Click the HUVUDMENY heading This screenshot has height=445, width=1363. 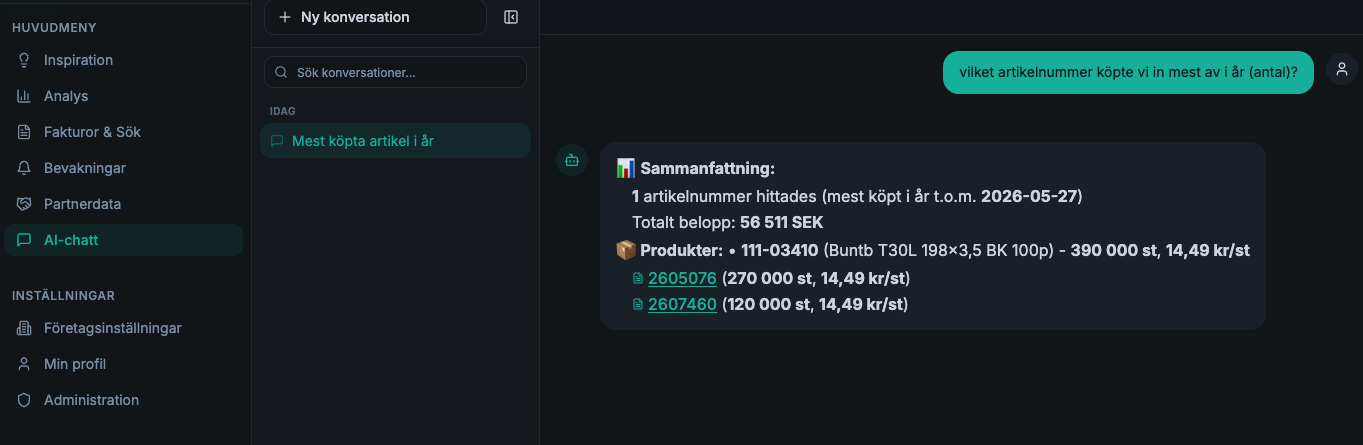click(x=54, y=27)
